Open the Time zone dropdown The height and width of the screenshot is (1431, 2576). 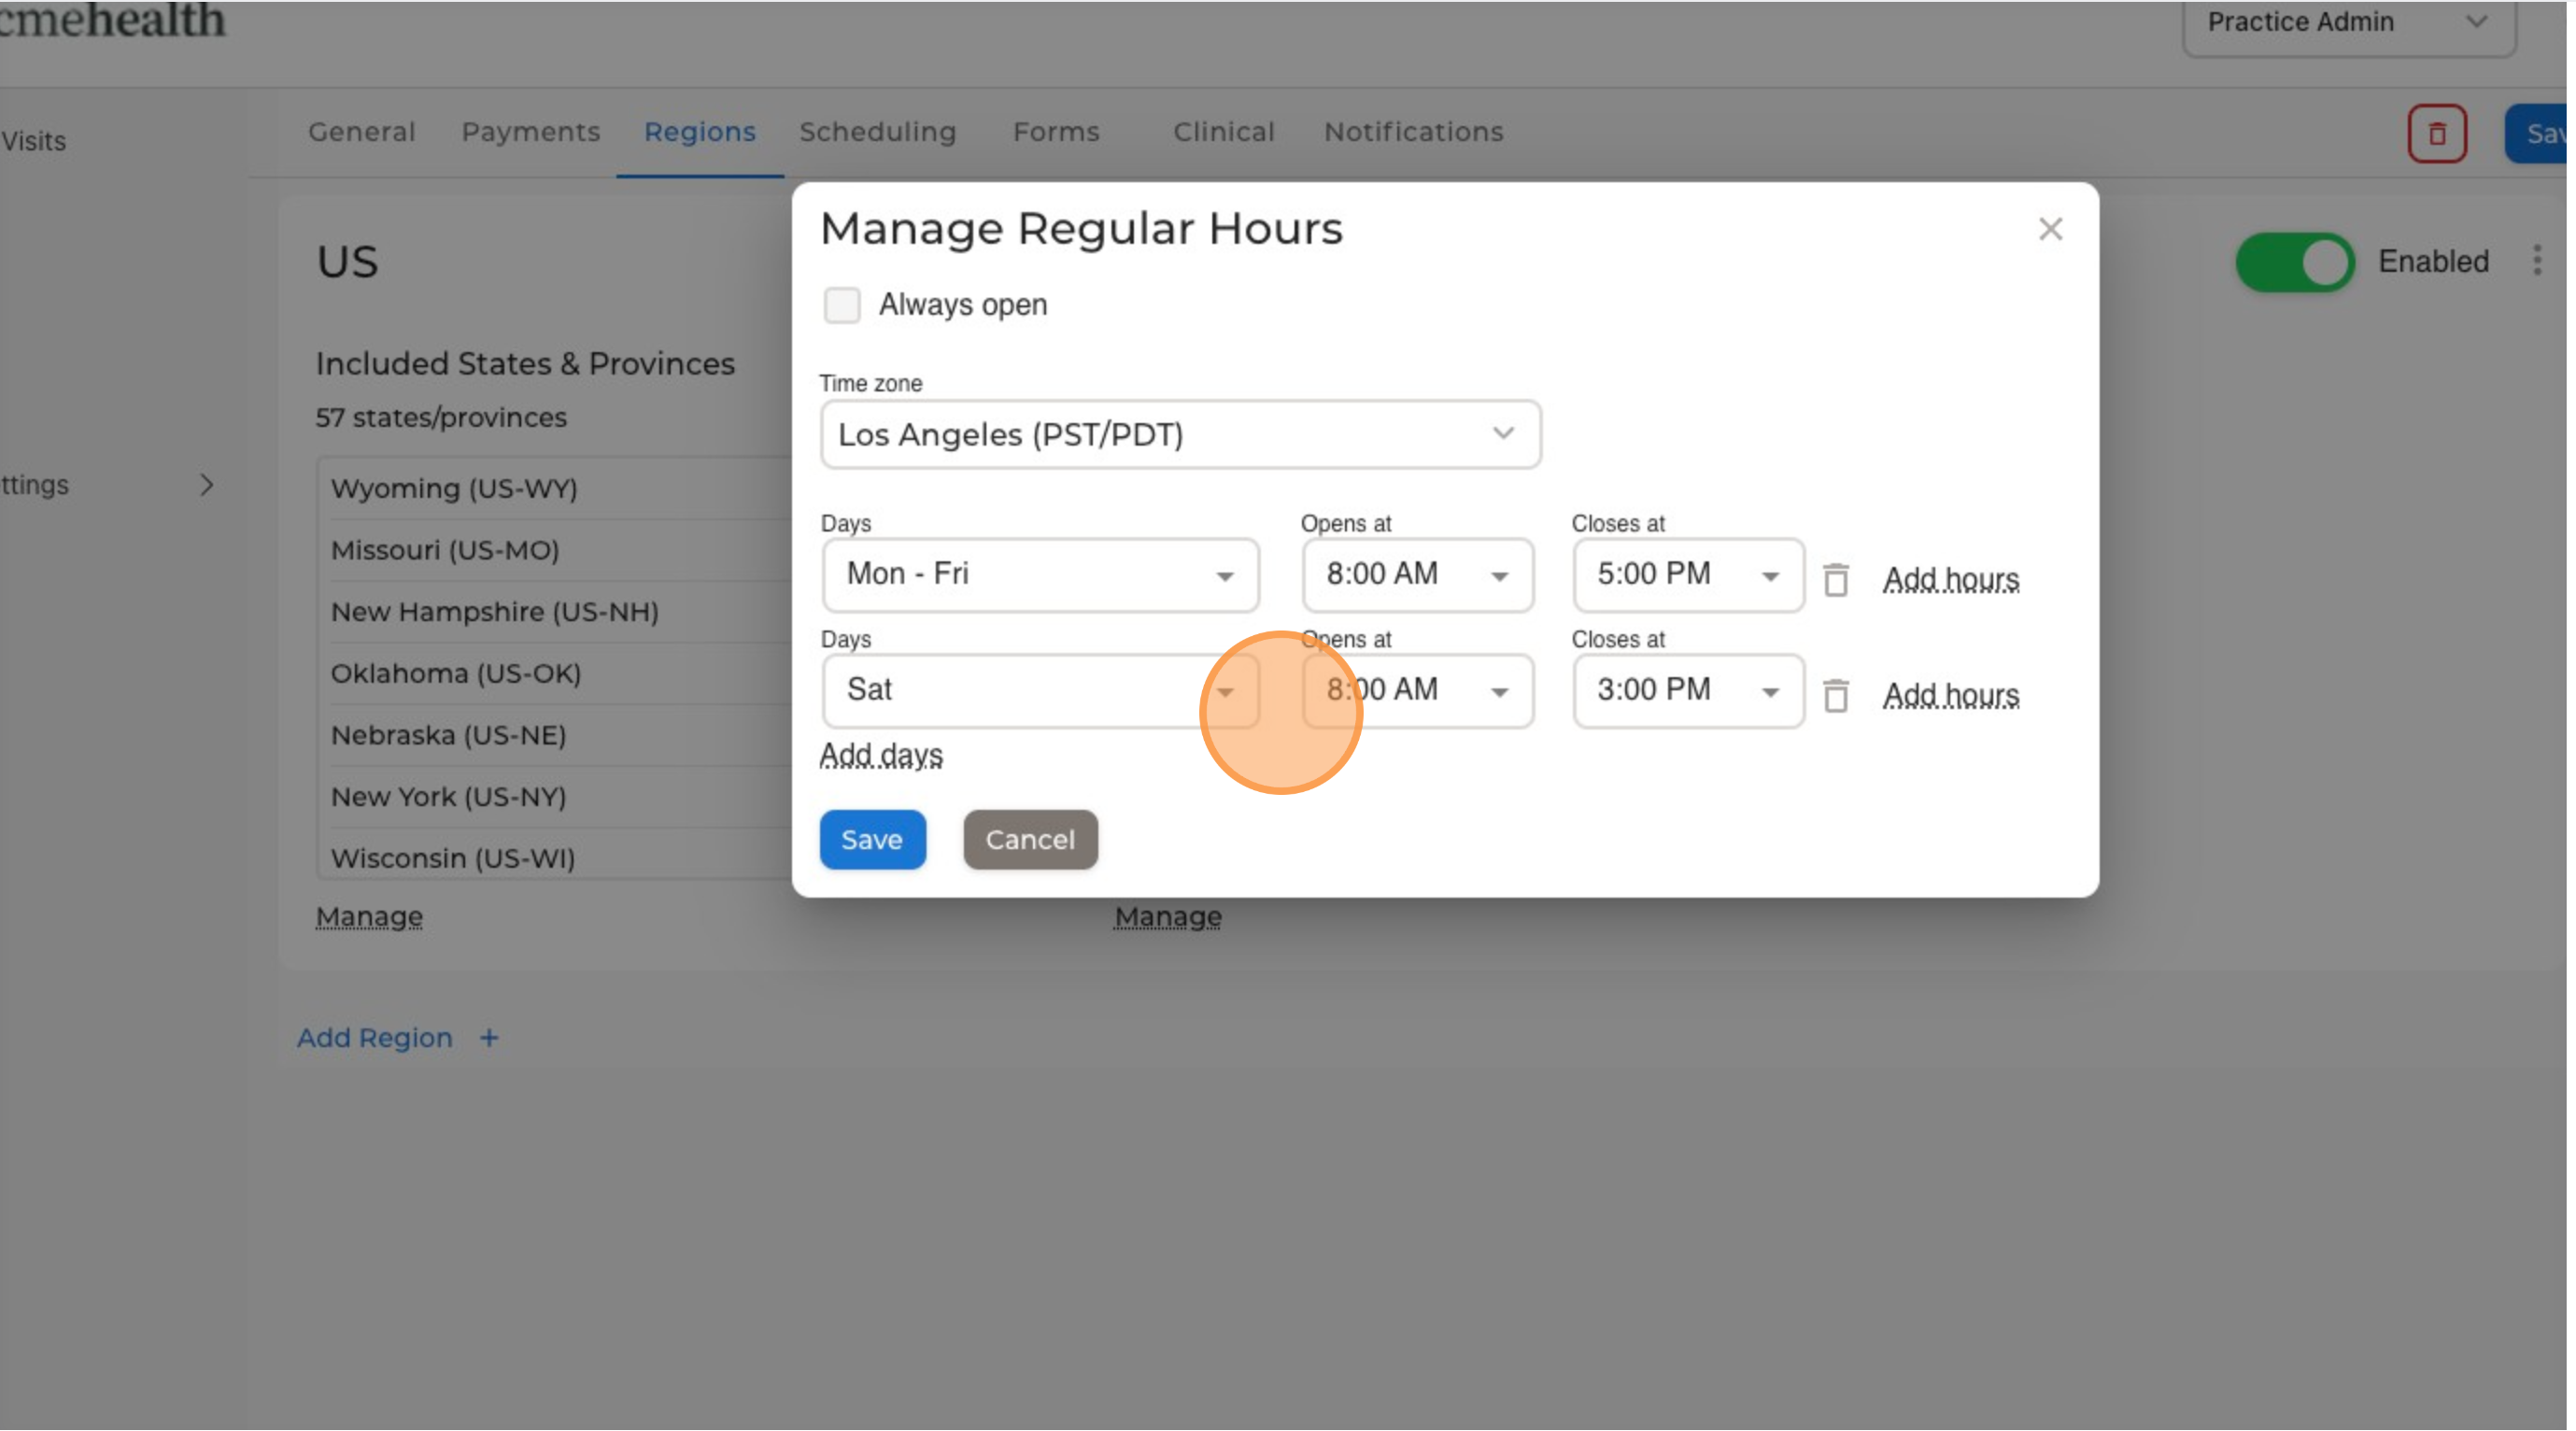click(x=1180, y=435)
